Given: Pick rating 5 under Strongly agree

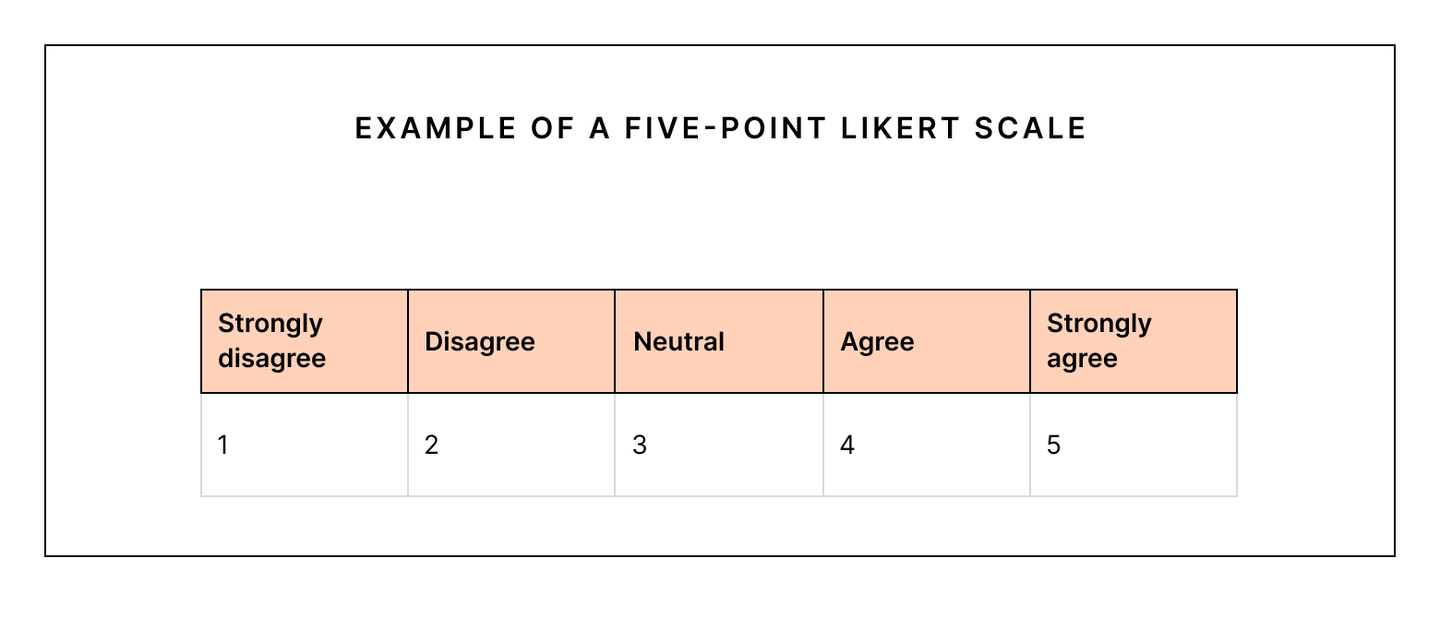Looking at the screenshot, I should [x=1054, y=445].
